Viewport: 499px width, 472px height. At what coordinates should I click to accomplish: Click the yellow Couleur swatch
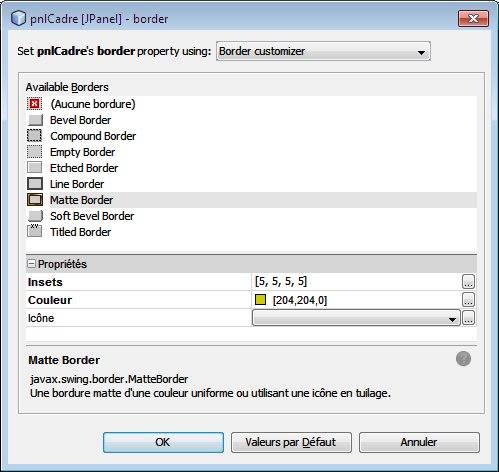pyautogui.click(x=260, y=299)
